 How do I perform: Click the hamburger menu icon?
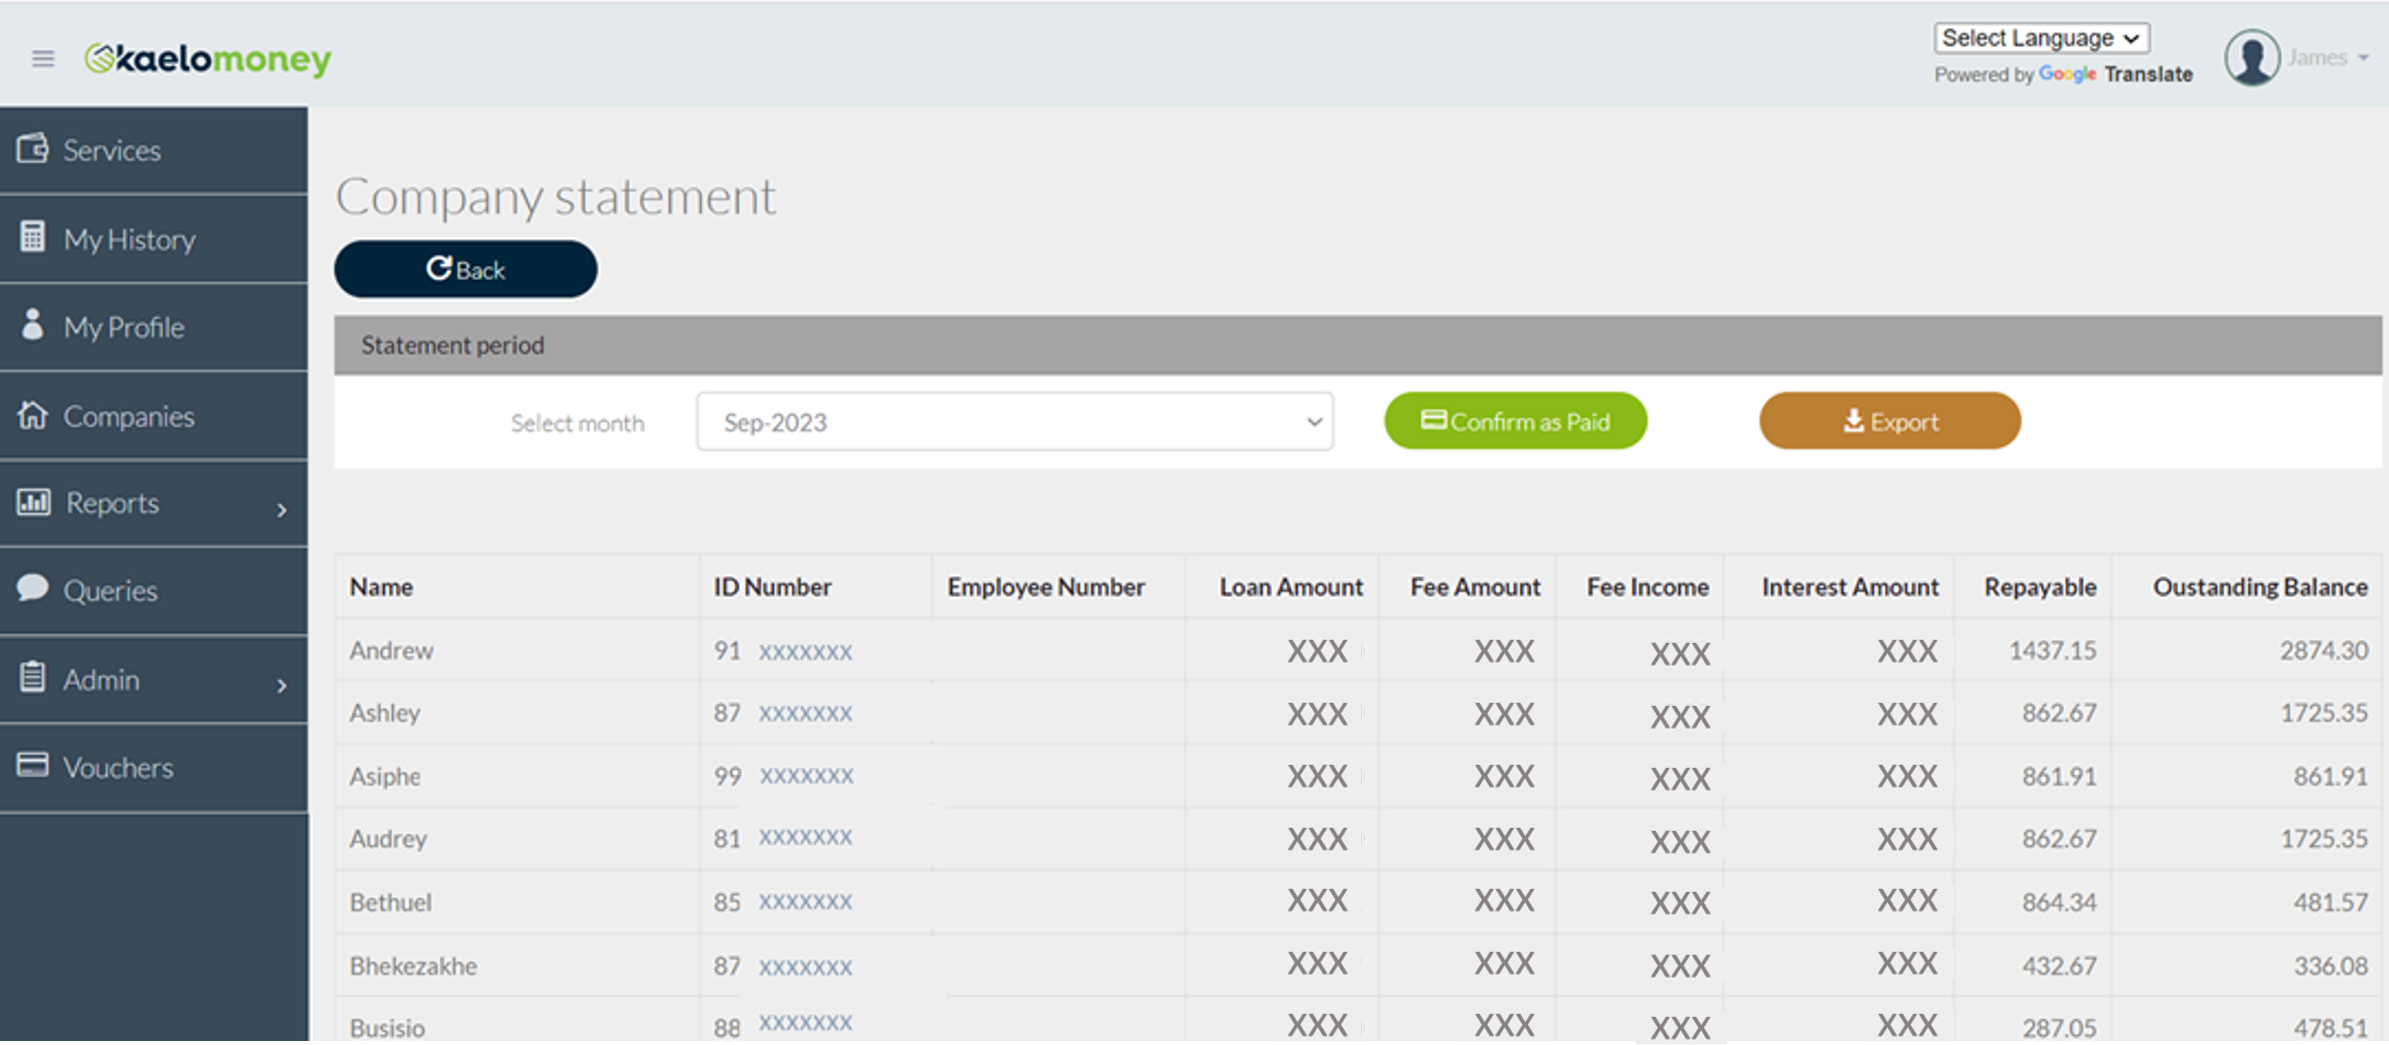43,59
